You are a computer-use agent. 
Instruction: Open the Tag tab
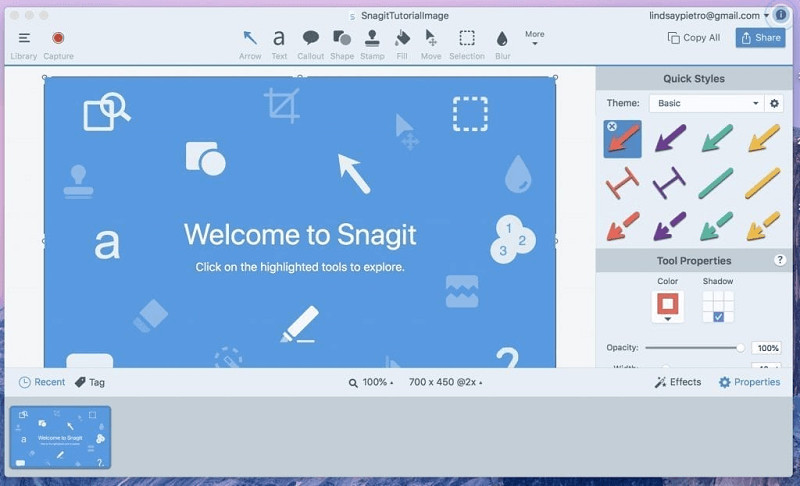[89, 382]
